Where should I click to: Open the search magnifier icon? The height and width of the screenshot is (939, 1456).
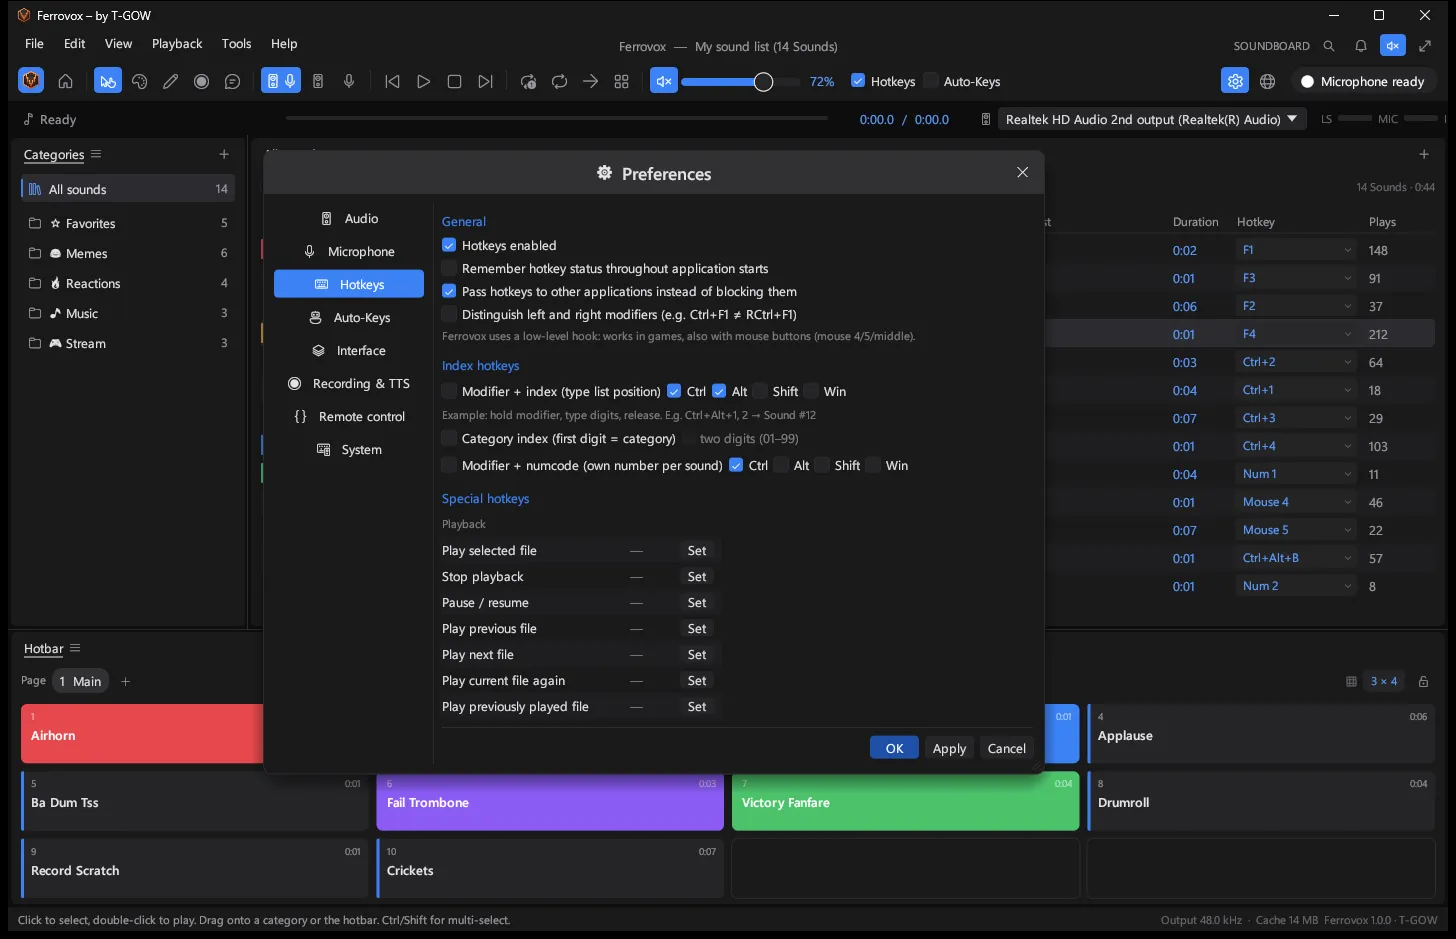coord(1329,46)
